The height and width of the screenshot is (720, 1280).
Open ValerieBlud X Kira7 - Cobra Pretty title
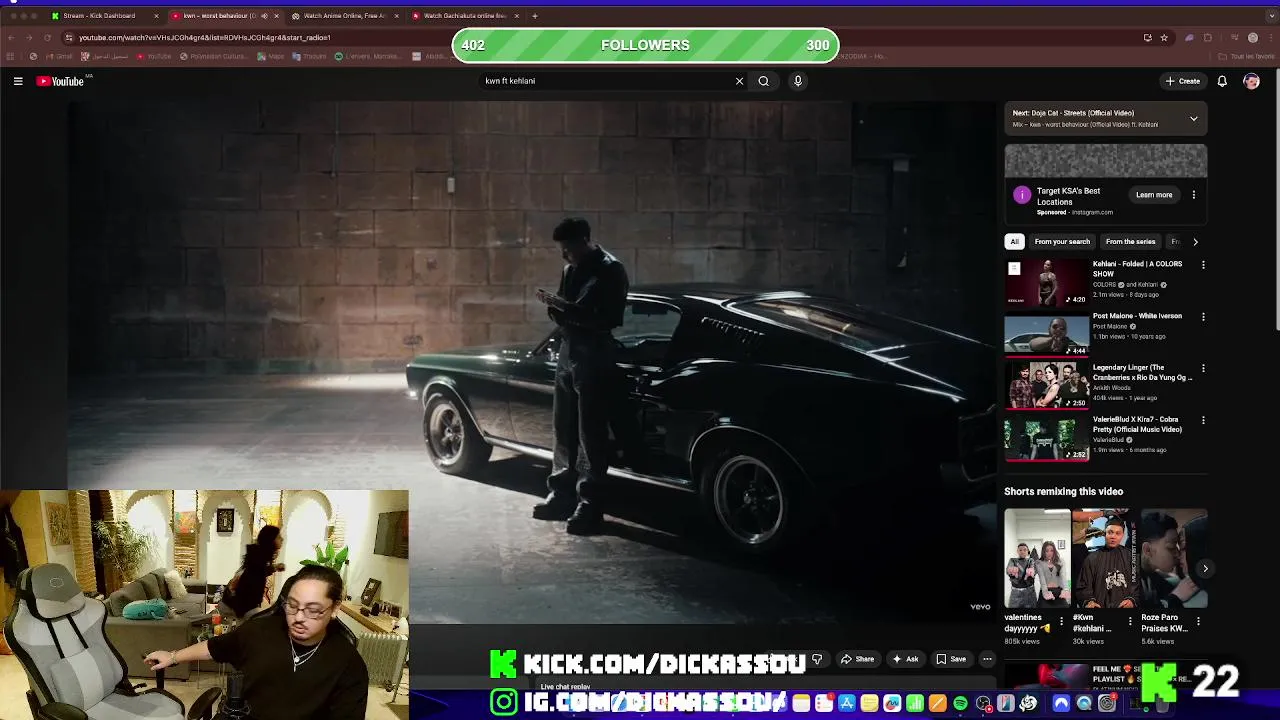pos(1138,424)
